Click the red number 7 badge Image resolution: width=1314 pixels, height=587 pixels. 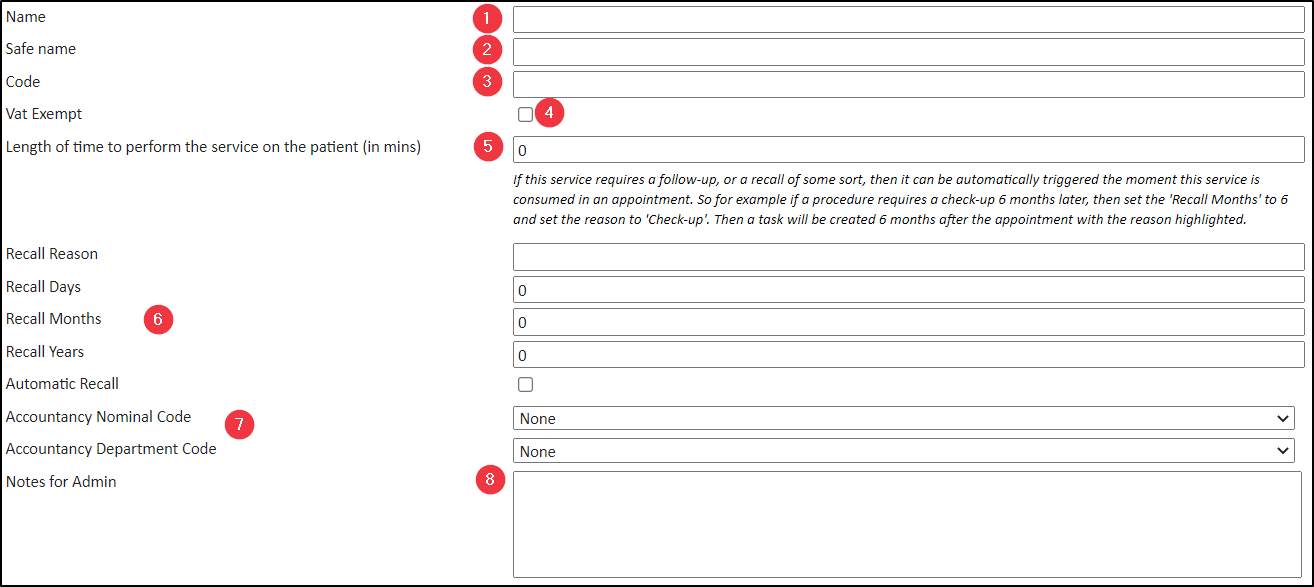(x=238, y=424)
